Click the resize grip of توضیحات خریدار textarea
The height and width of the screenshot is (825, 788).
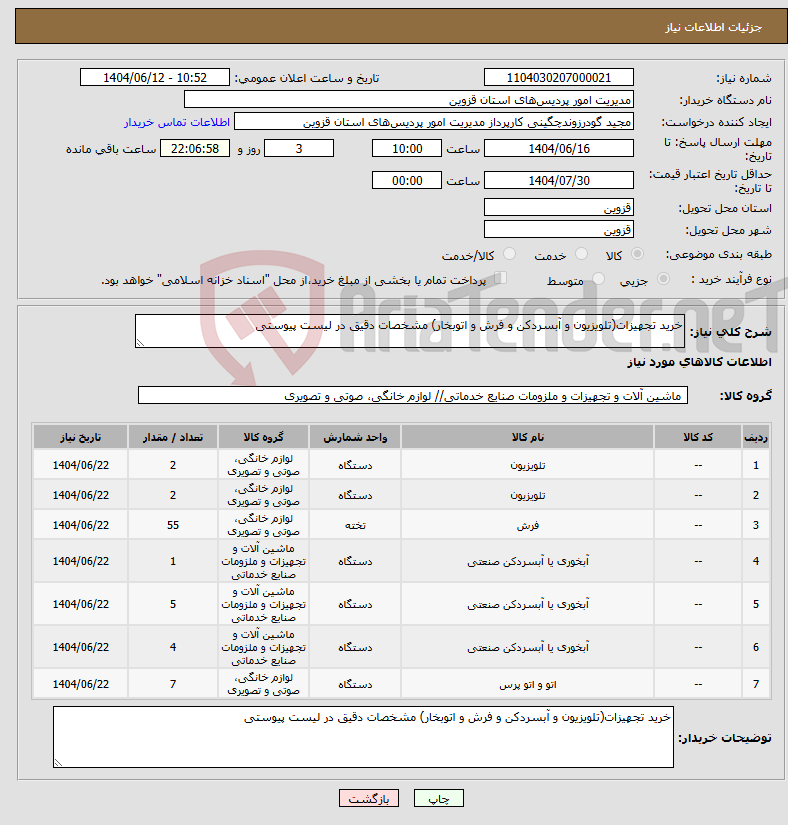click(x=58, y=763)
